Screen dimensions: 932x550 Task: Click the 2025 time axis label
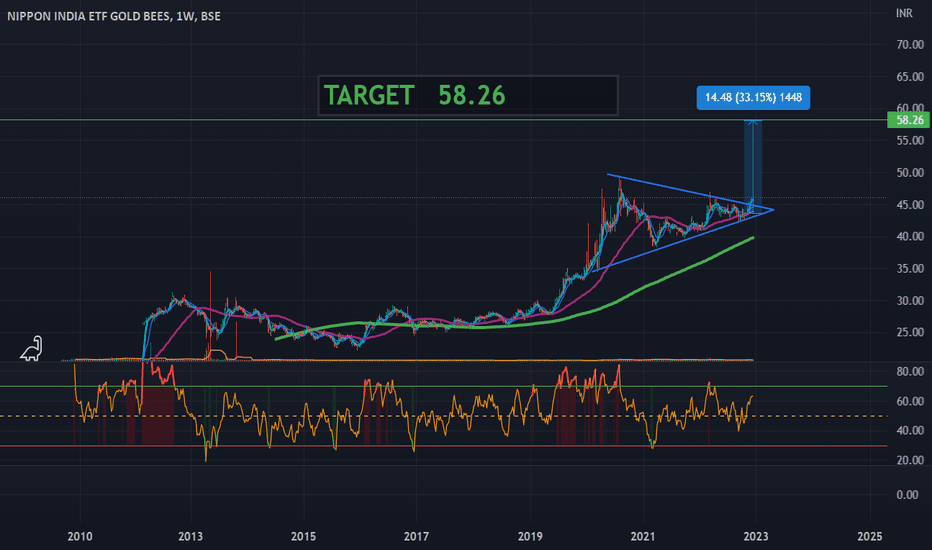(x=870, y=536)
